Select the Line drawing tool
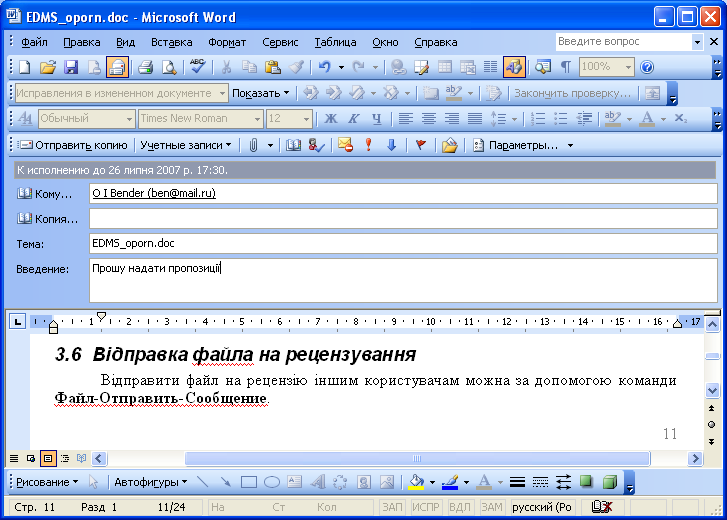This screenshot has height=520, width=727. point(203,482)
